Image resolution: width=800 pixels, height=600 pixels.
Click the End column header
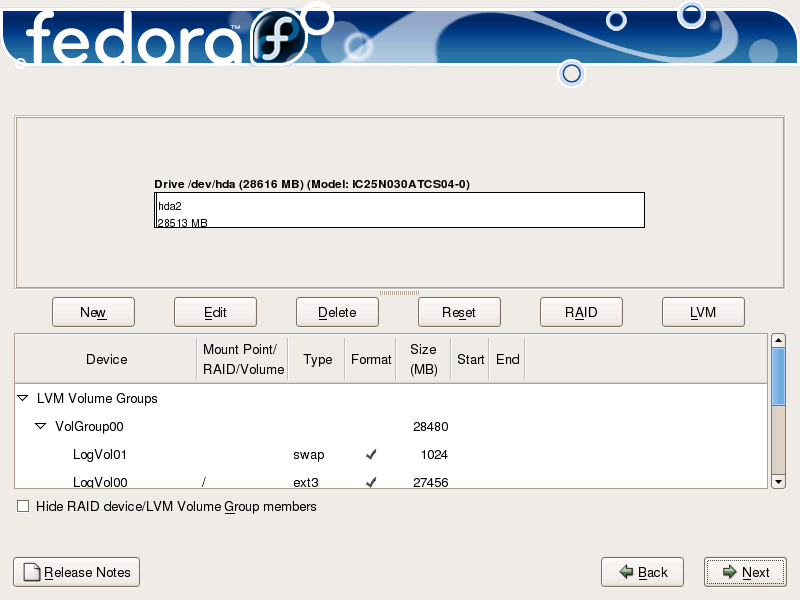click(x=508, y=359)
